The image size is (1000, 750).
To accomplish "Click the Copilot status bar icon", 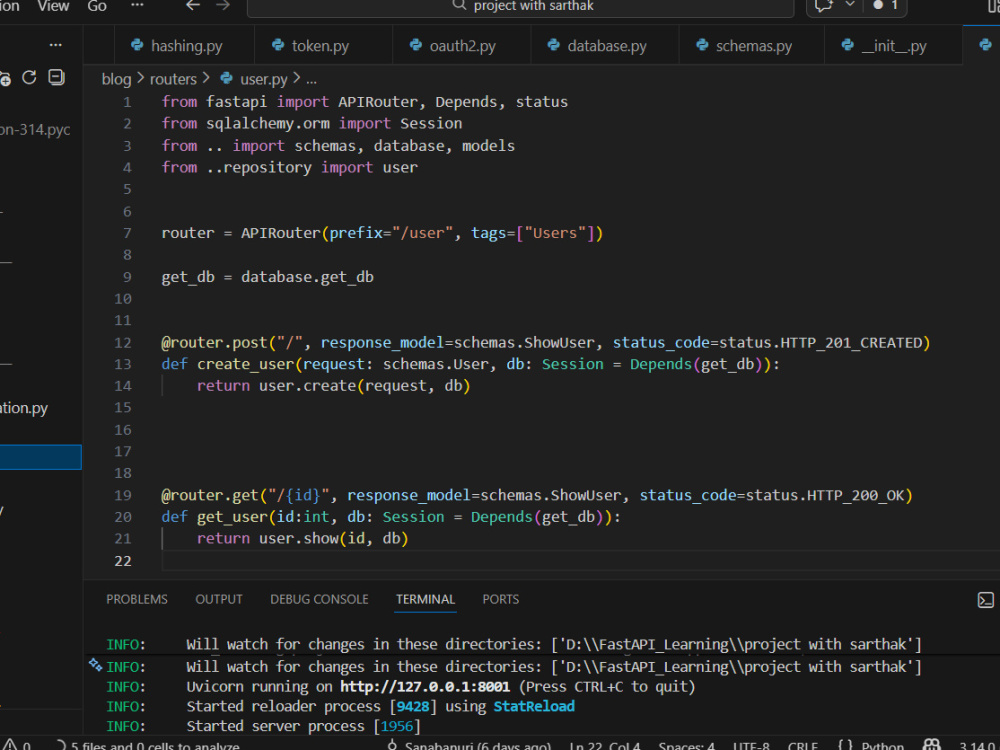I will point(932,744).
